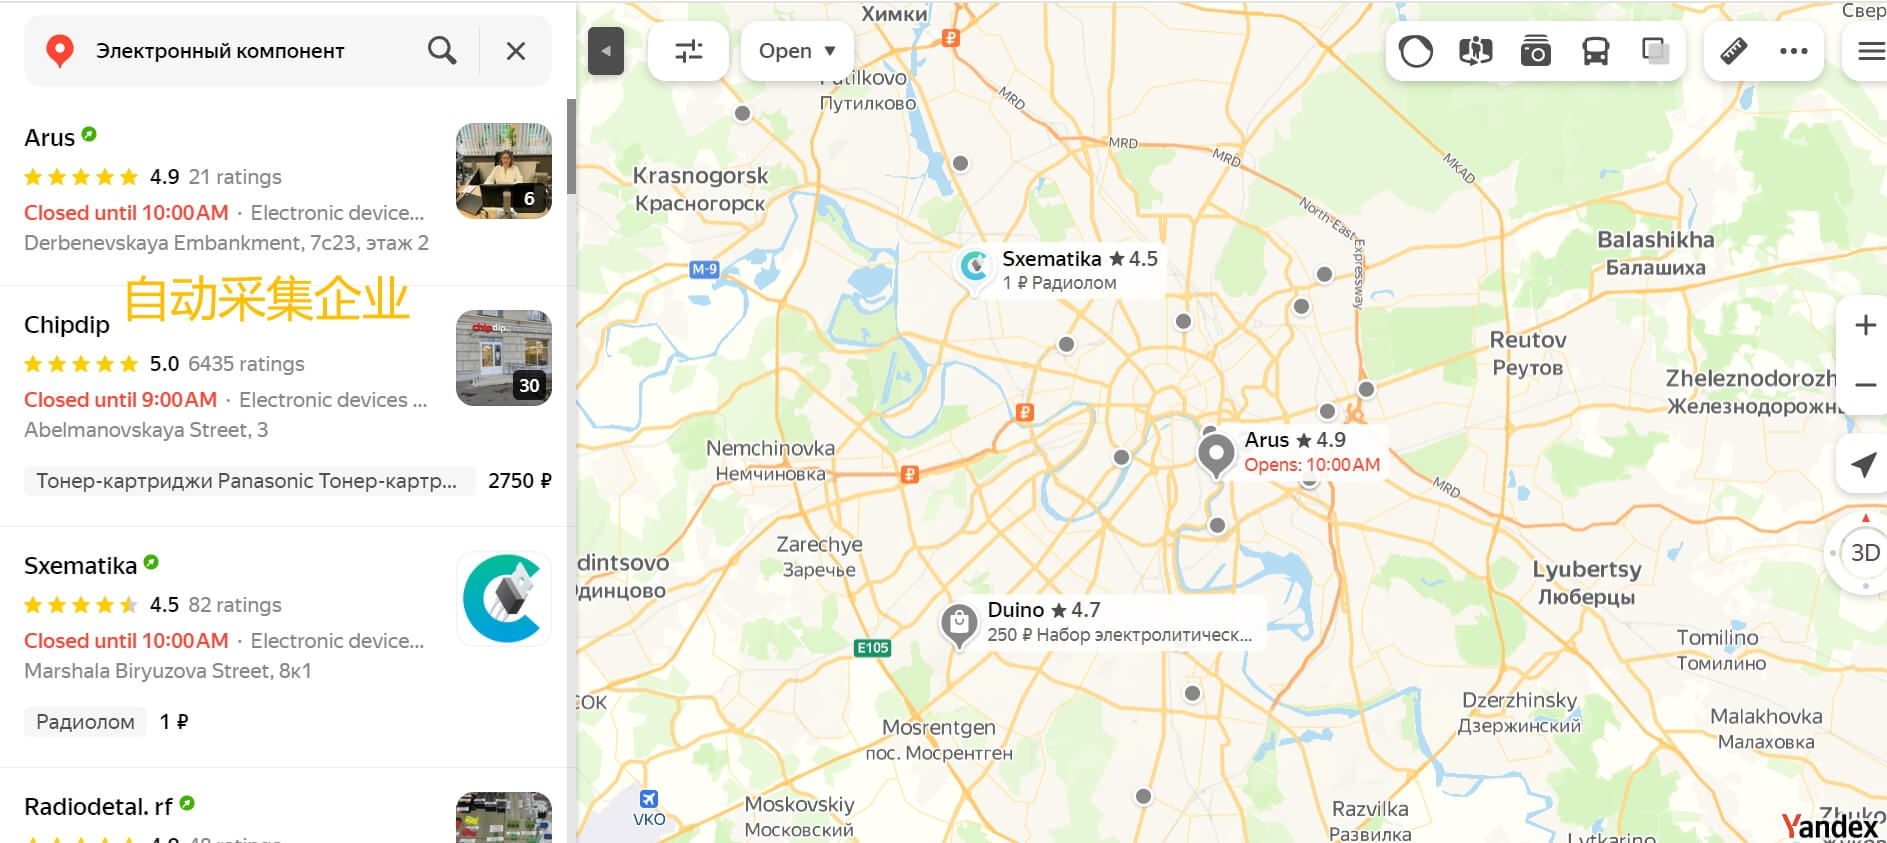Zoom in with the plus button
The width and height of the screenshot is (1887, 843).
click(x=1865, y=325)
